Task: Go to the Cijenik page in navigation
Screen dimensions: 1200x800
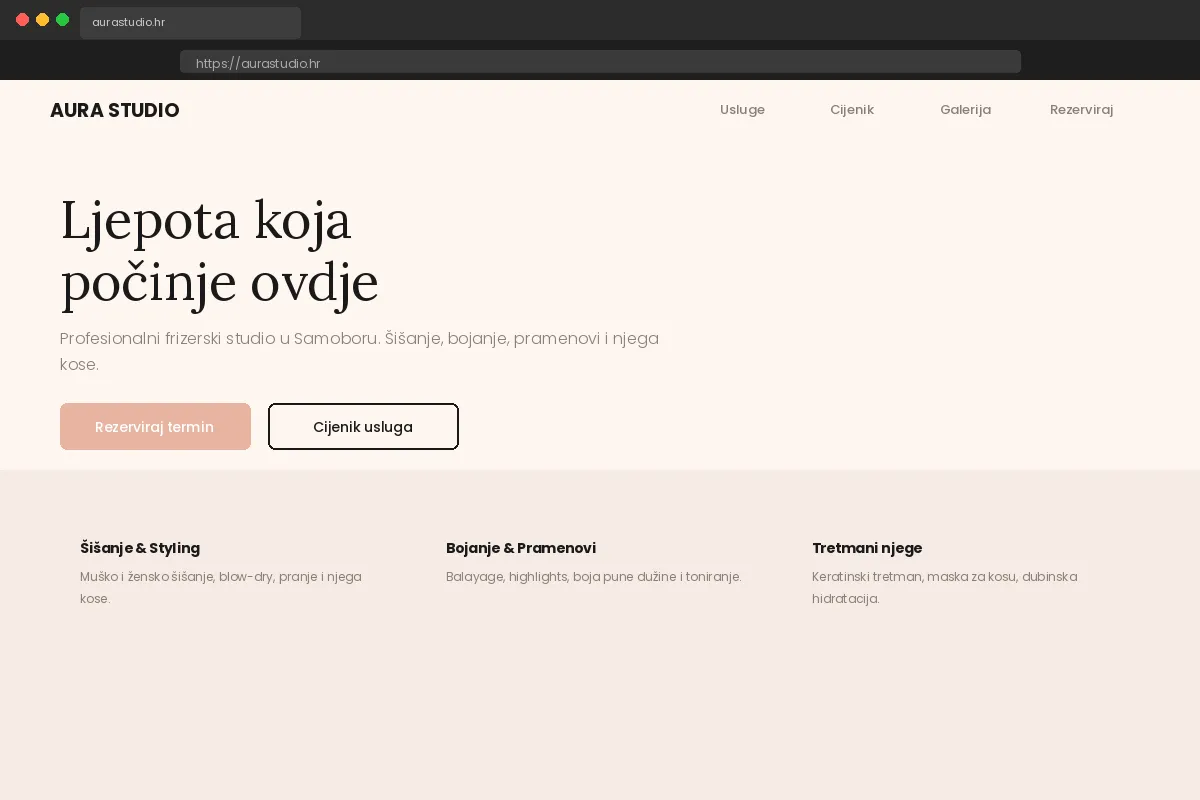Action: pos(851,110)
